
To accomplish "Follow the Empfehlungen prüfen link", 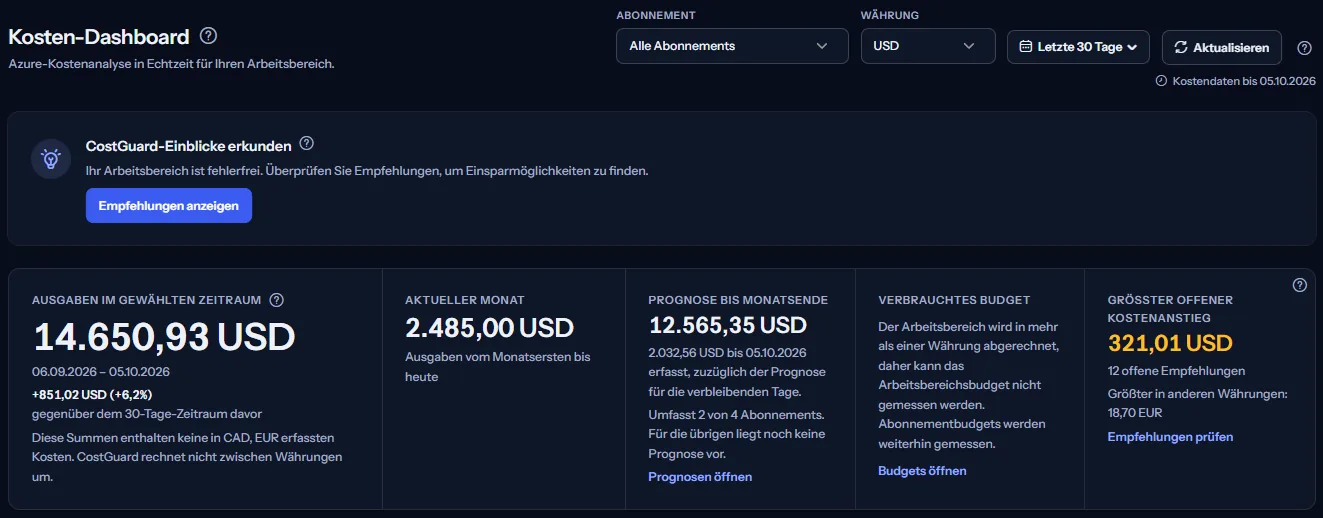I will click(x=1170, y=437).
